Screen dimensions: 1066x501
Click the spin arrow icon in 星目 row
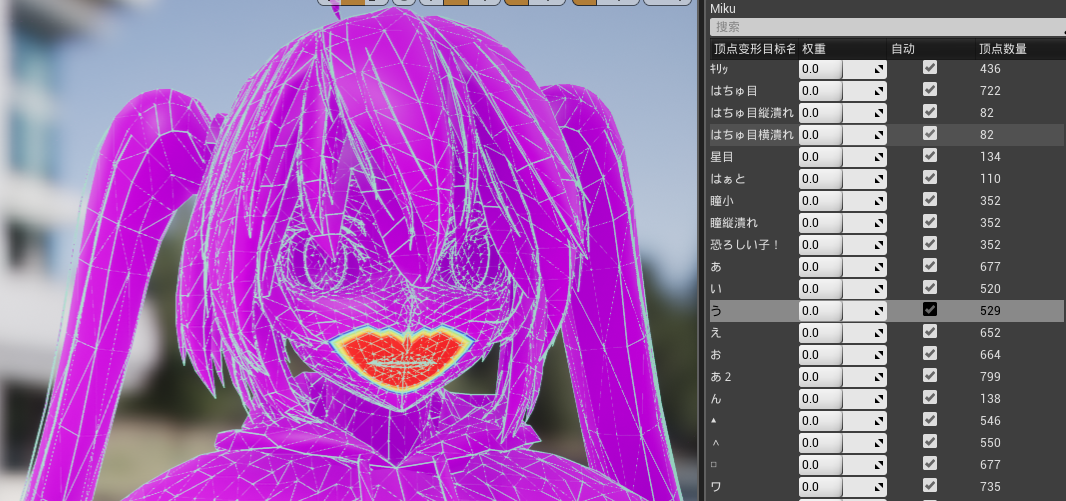pos(880,157)
